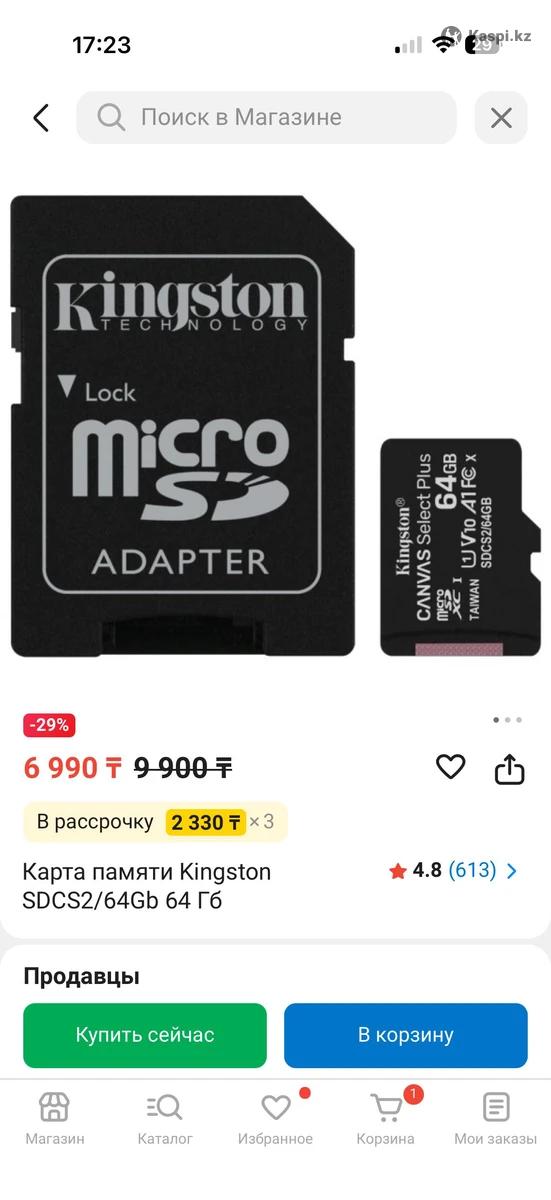The image size is (551, 1200).
Task: Focus the "Поиск в Магазине" search field
Action: click(266, 118)
